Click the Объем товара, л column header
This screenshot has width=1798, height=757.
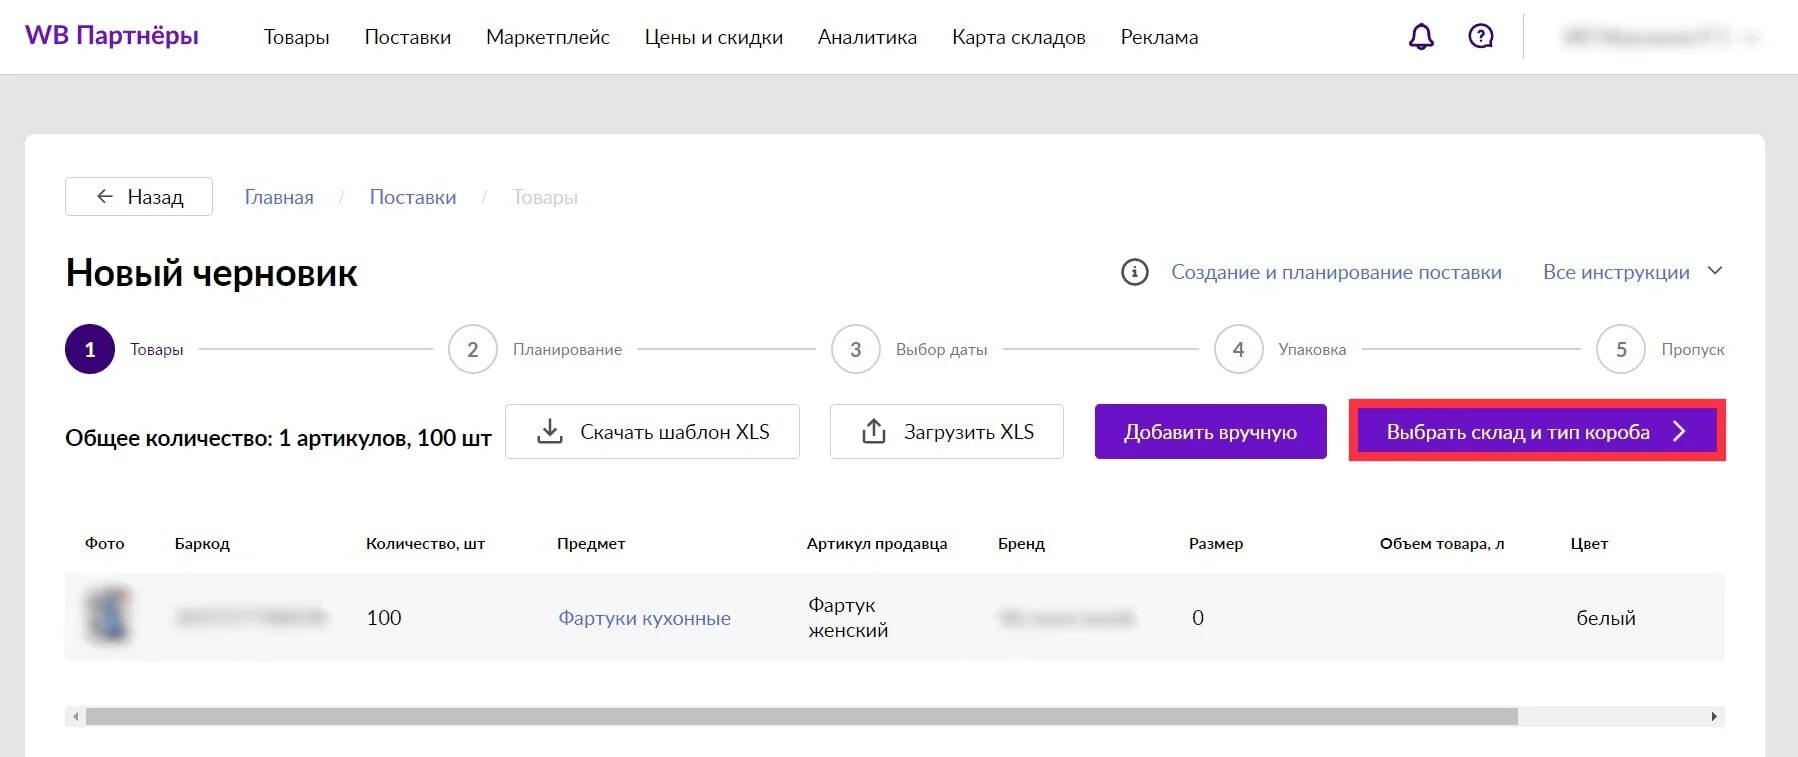point(1442,544)
